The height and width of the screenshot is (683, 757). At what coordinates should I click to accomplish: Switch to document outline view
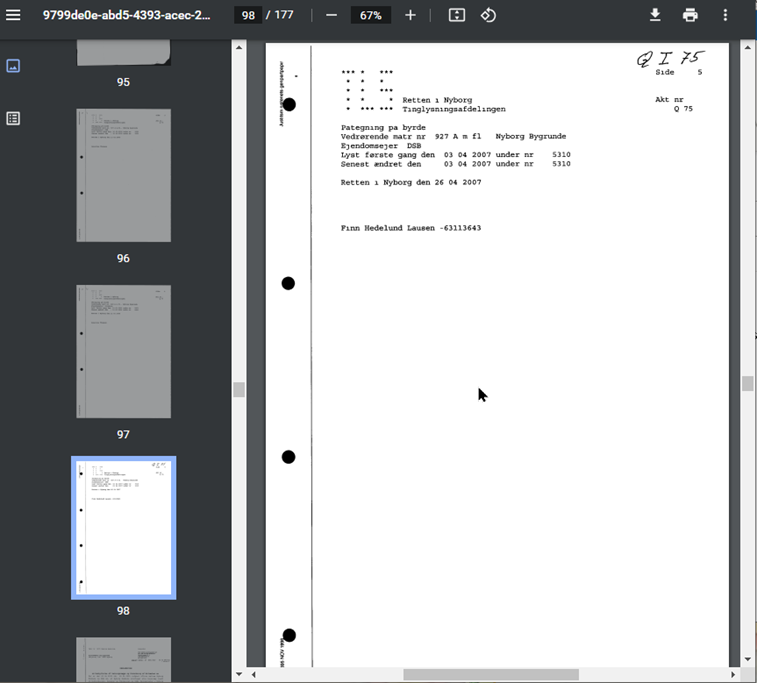[13, 118]
